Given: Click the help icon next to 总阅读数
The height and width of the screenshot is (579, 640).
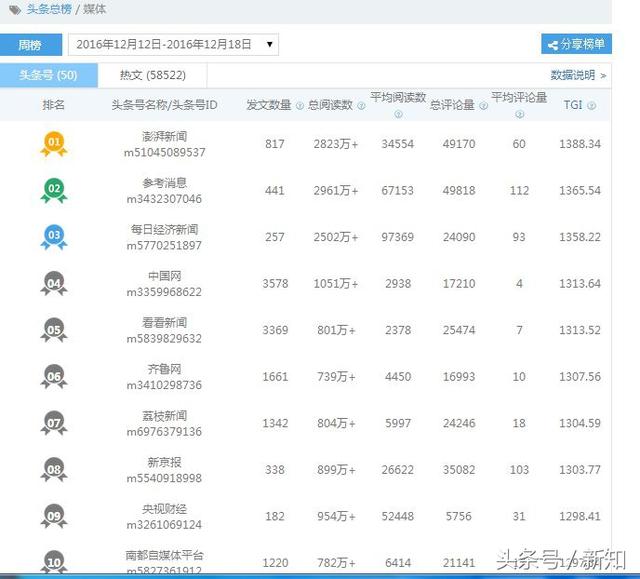Looking at the screenshot, I should click(361, 106).
